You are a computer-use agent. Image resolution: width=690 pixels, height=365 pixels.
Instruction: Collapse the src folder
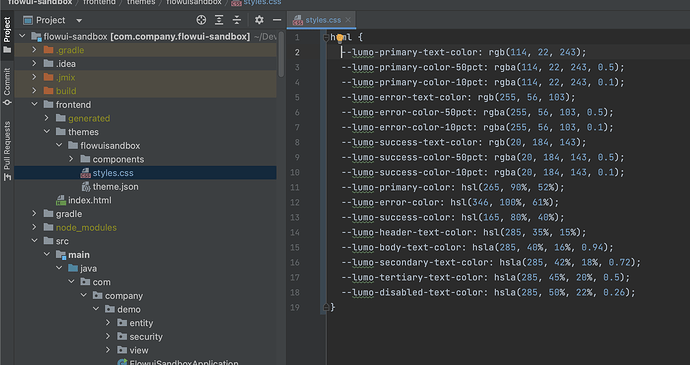click(34, 241)
